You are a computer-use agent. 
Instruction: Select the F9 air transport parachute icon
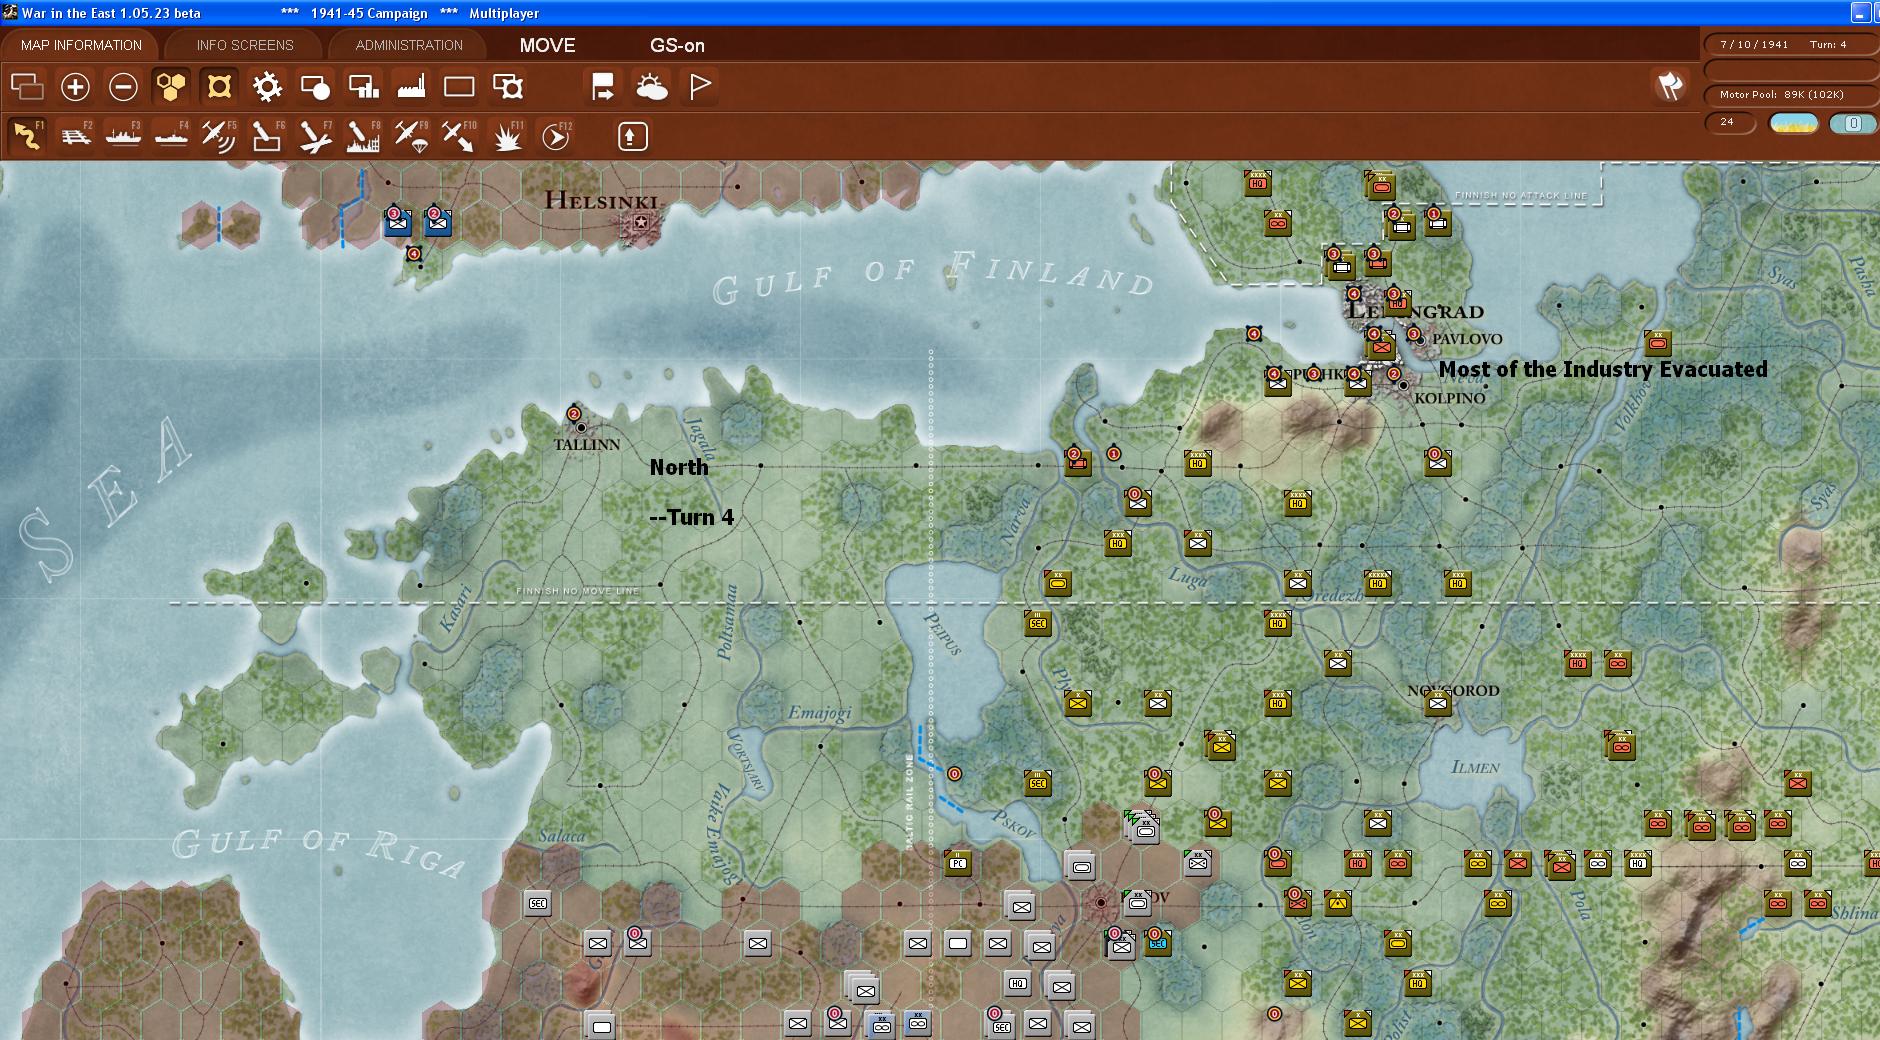(411, 136)
